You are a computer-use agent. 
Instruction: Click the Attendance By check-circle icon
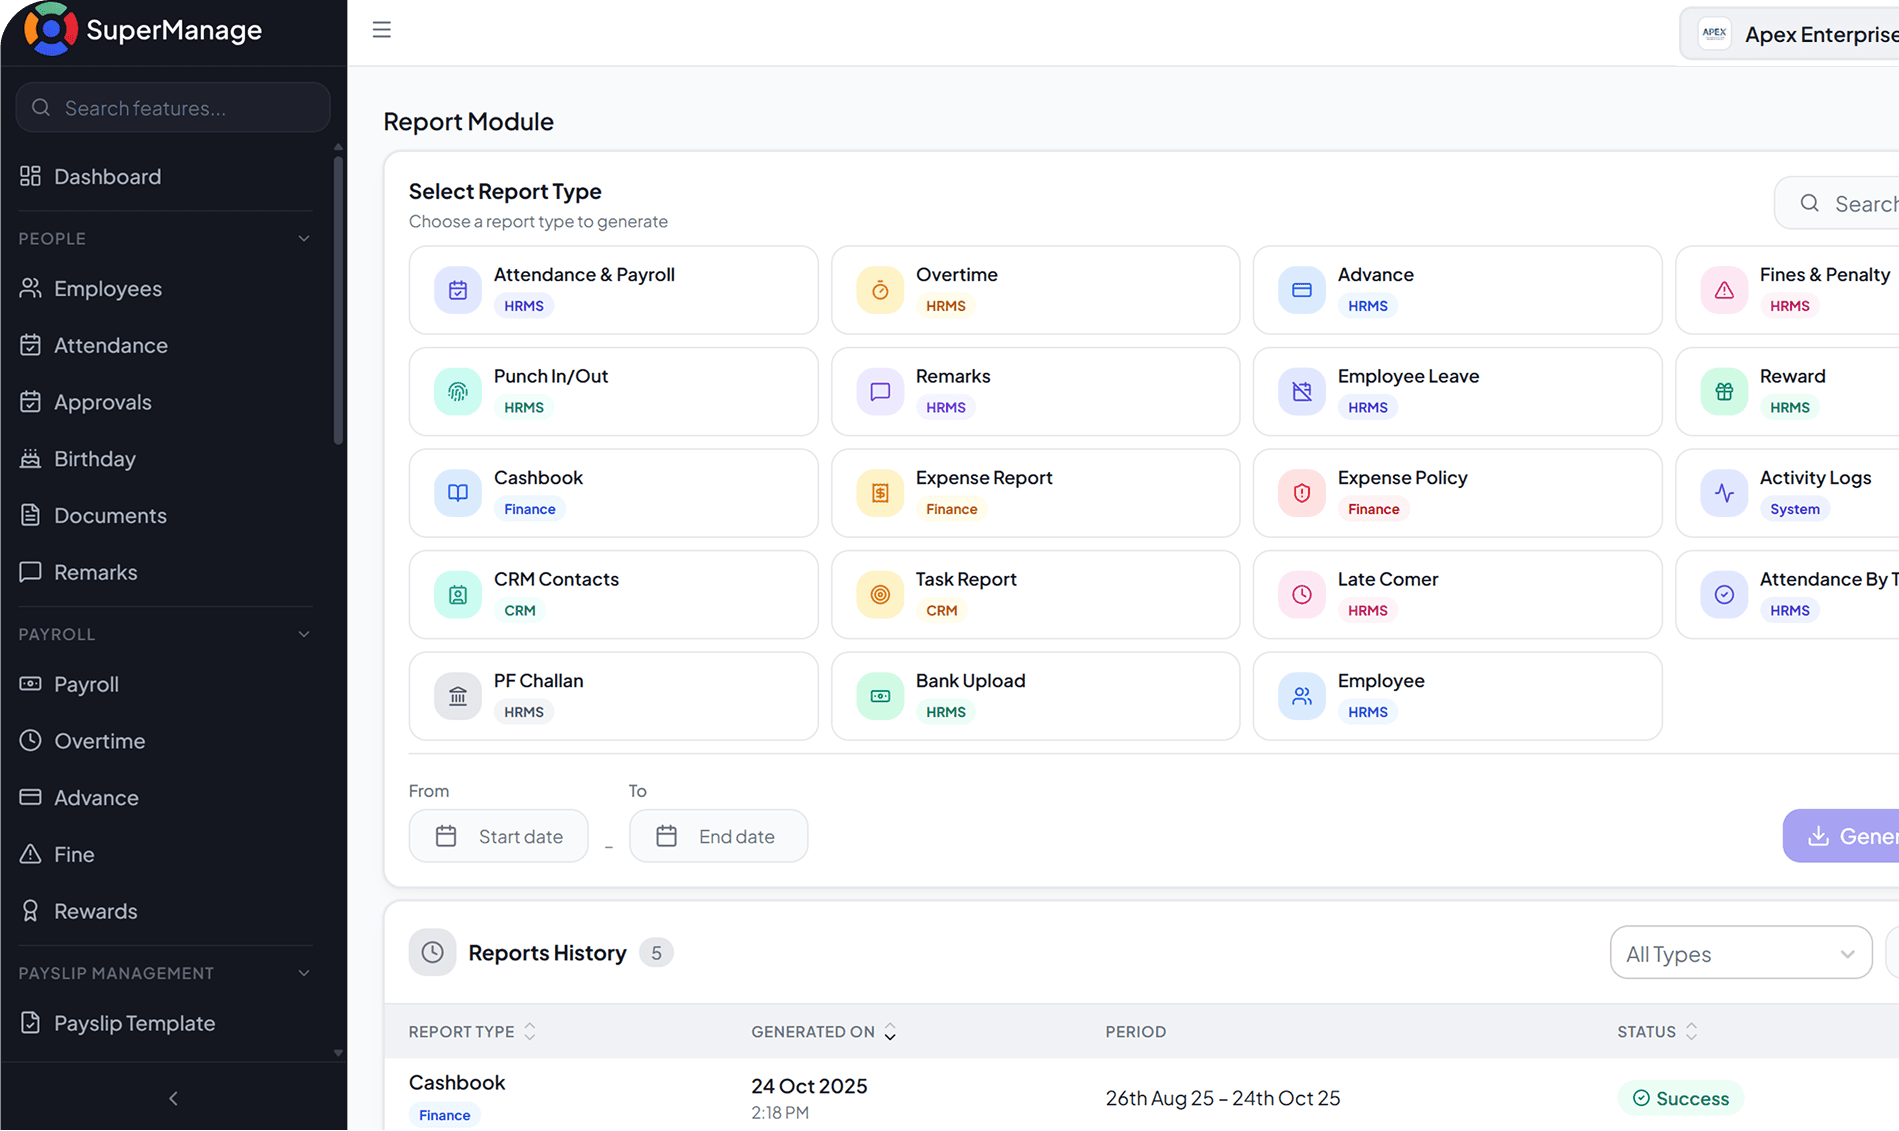pyautogui.click(x=1724, y=595)
